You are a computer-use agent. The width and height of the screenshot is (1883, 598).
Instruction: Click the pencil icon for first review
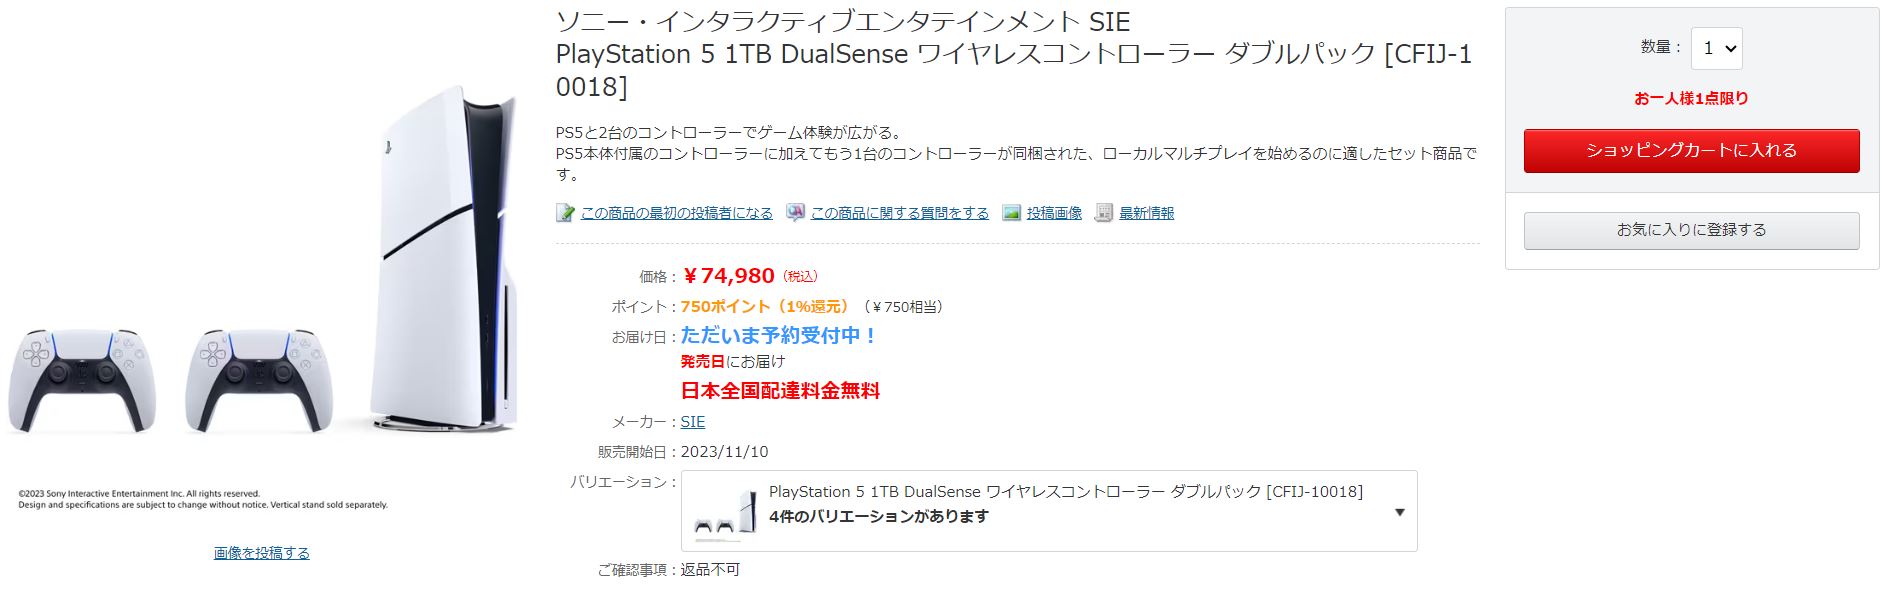(x=565, y=213)
